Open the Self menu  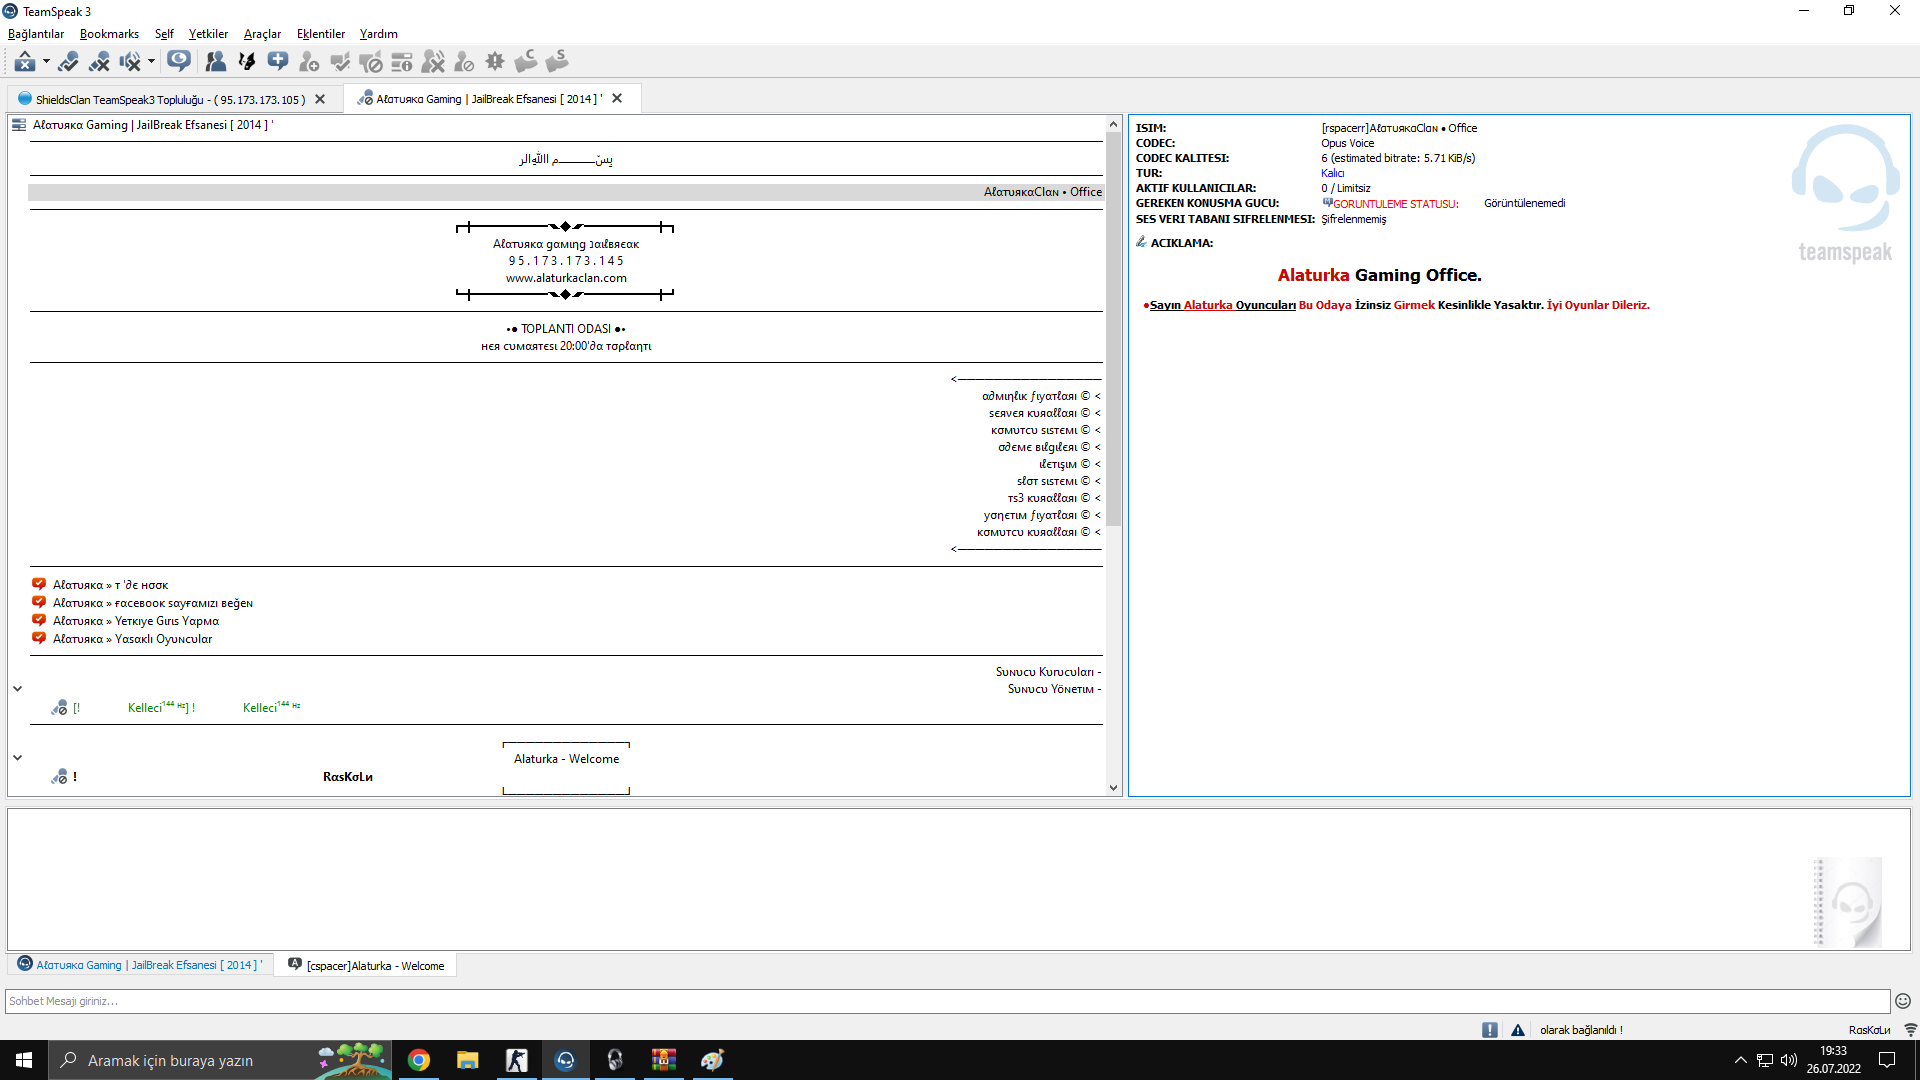click(x=164, y=34)
